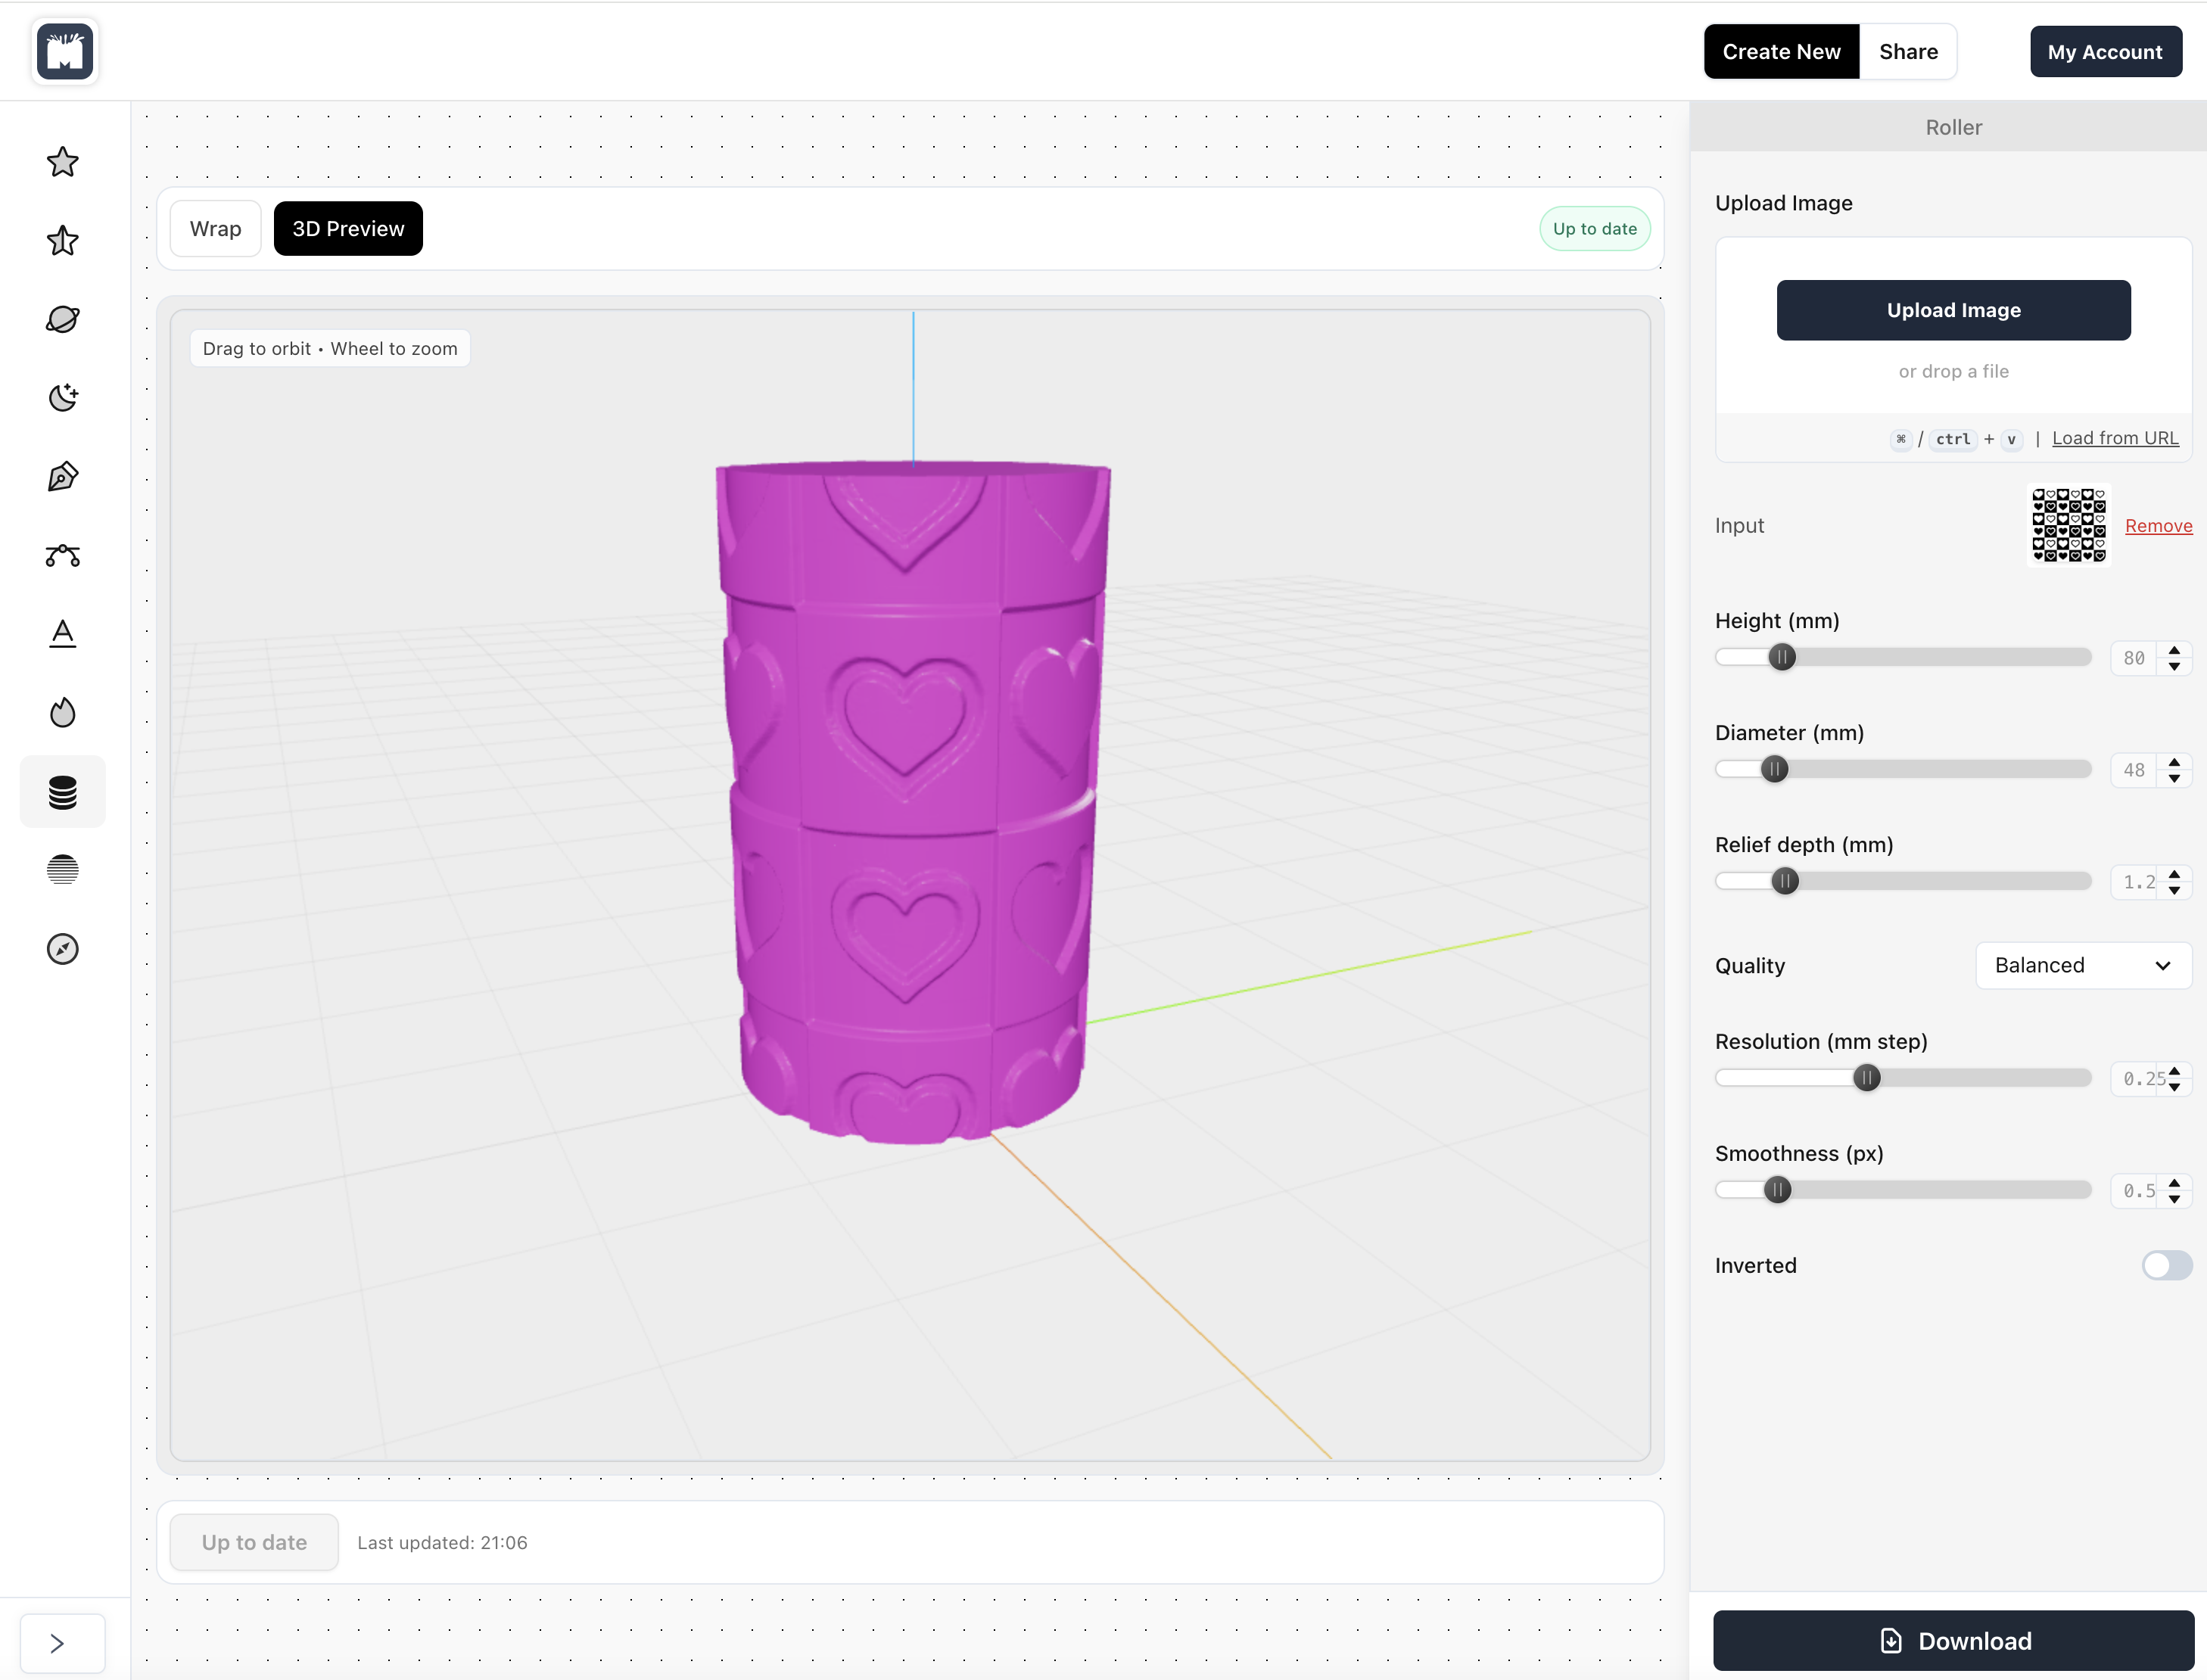The height and width of the screenshot is (1680, 2207).
Task: Select the 3D Preview tab
Action: click(348, 229)
